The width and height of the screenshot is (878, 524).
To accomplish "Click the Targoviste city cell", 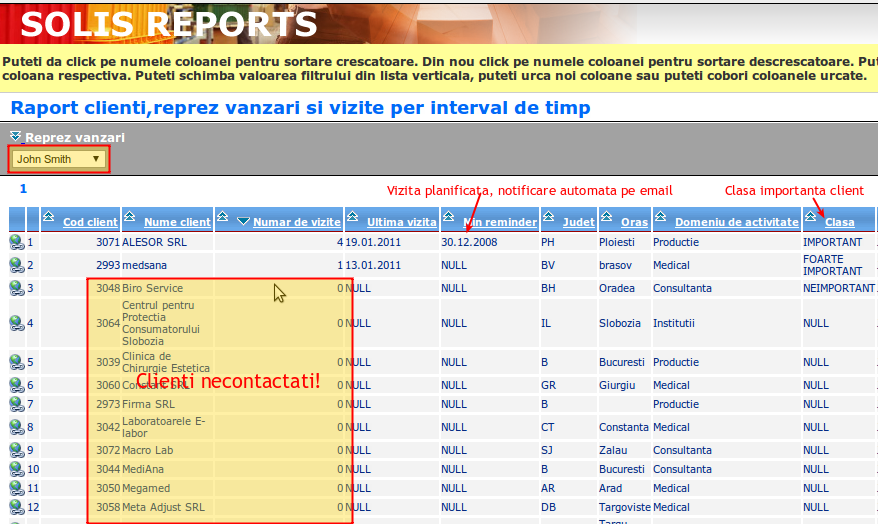I will [625, 508].
